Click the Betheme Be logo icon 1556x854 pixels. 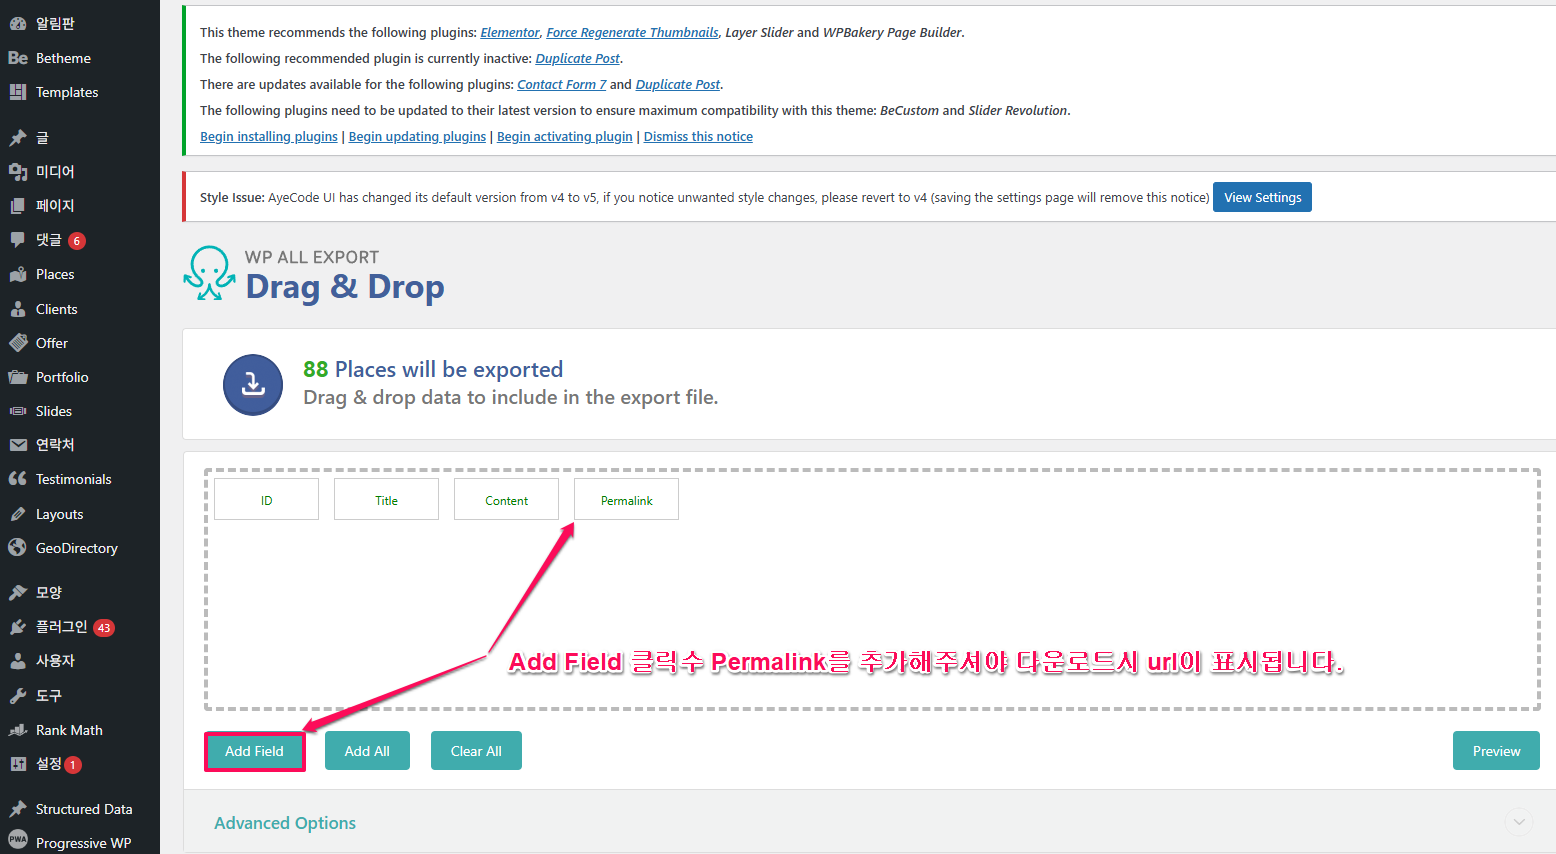click(x=17, y=58)
